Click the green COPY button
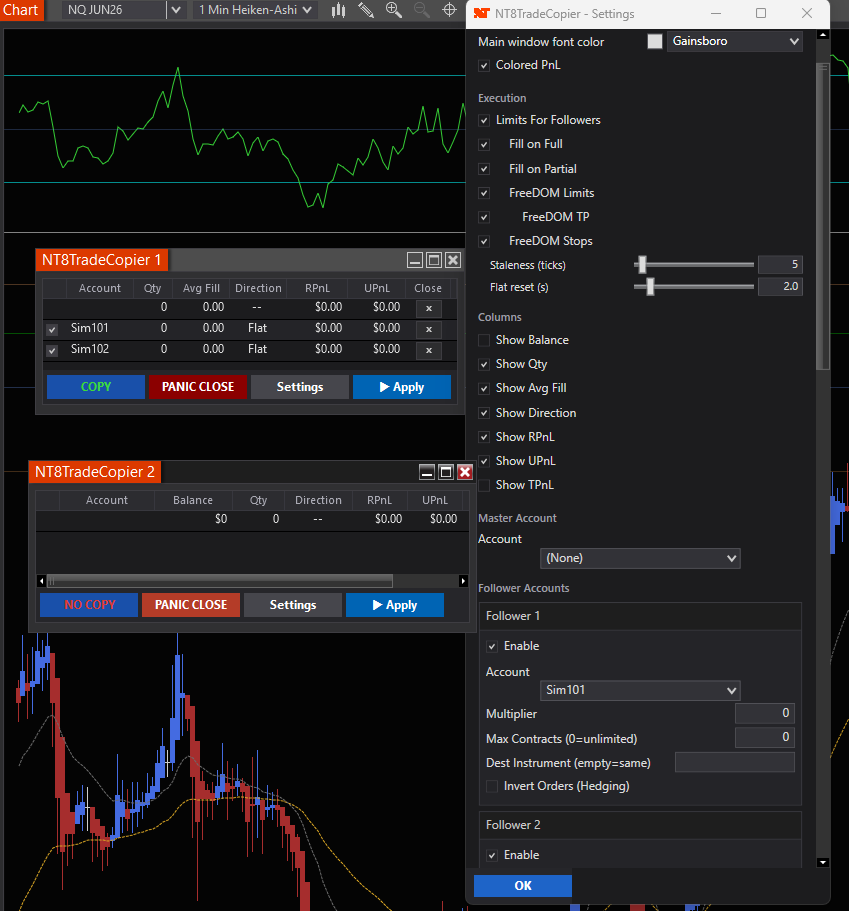Viewport: 849px width, 911px height. point(96,387)
